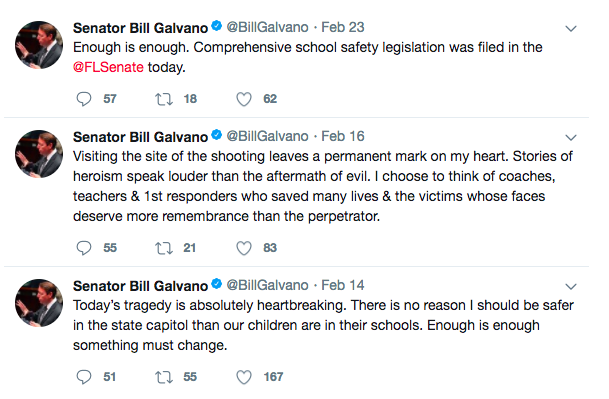The height and width of the screenshot is (399, 609).
Task: Open the options chevron on the Feb 23 tweet
Action: pyautogui.click(x=571, y=28)
